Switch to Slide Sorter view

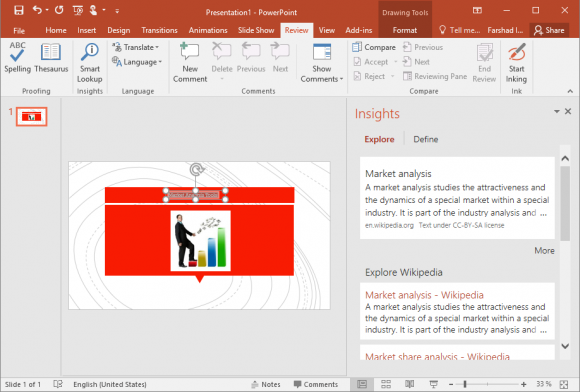[386, 384]
